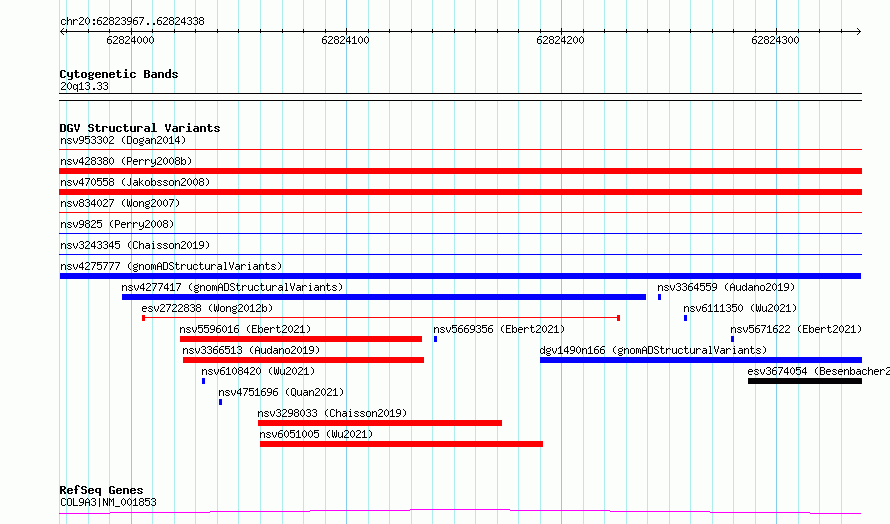Click the nsv4751696 (Quan2021) label
The height and width of the screenshot is (524, 890).
coord(281,392)
